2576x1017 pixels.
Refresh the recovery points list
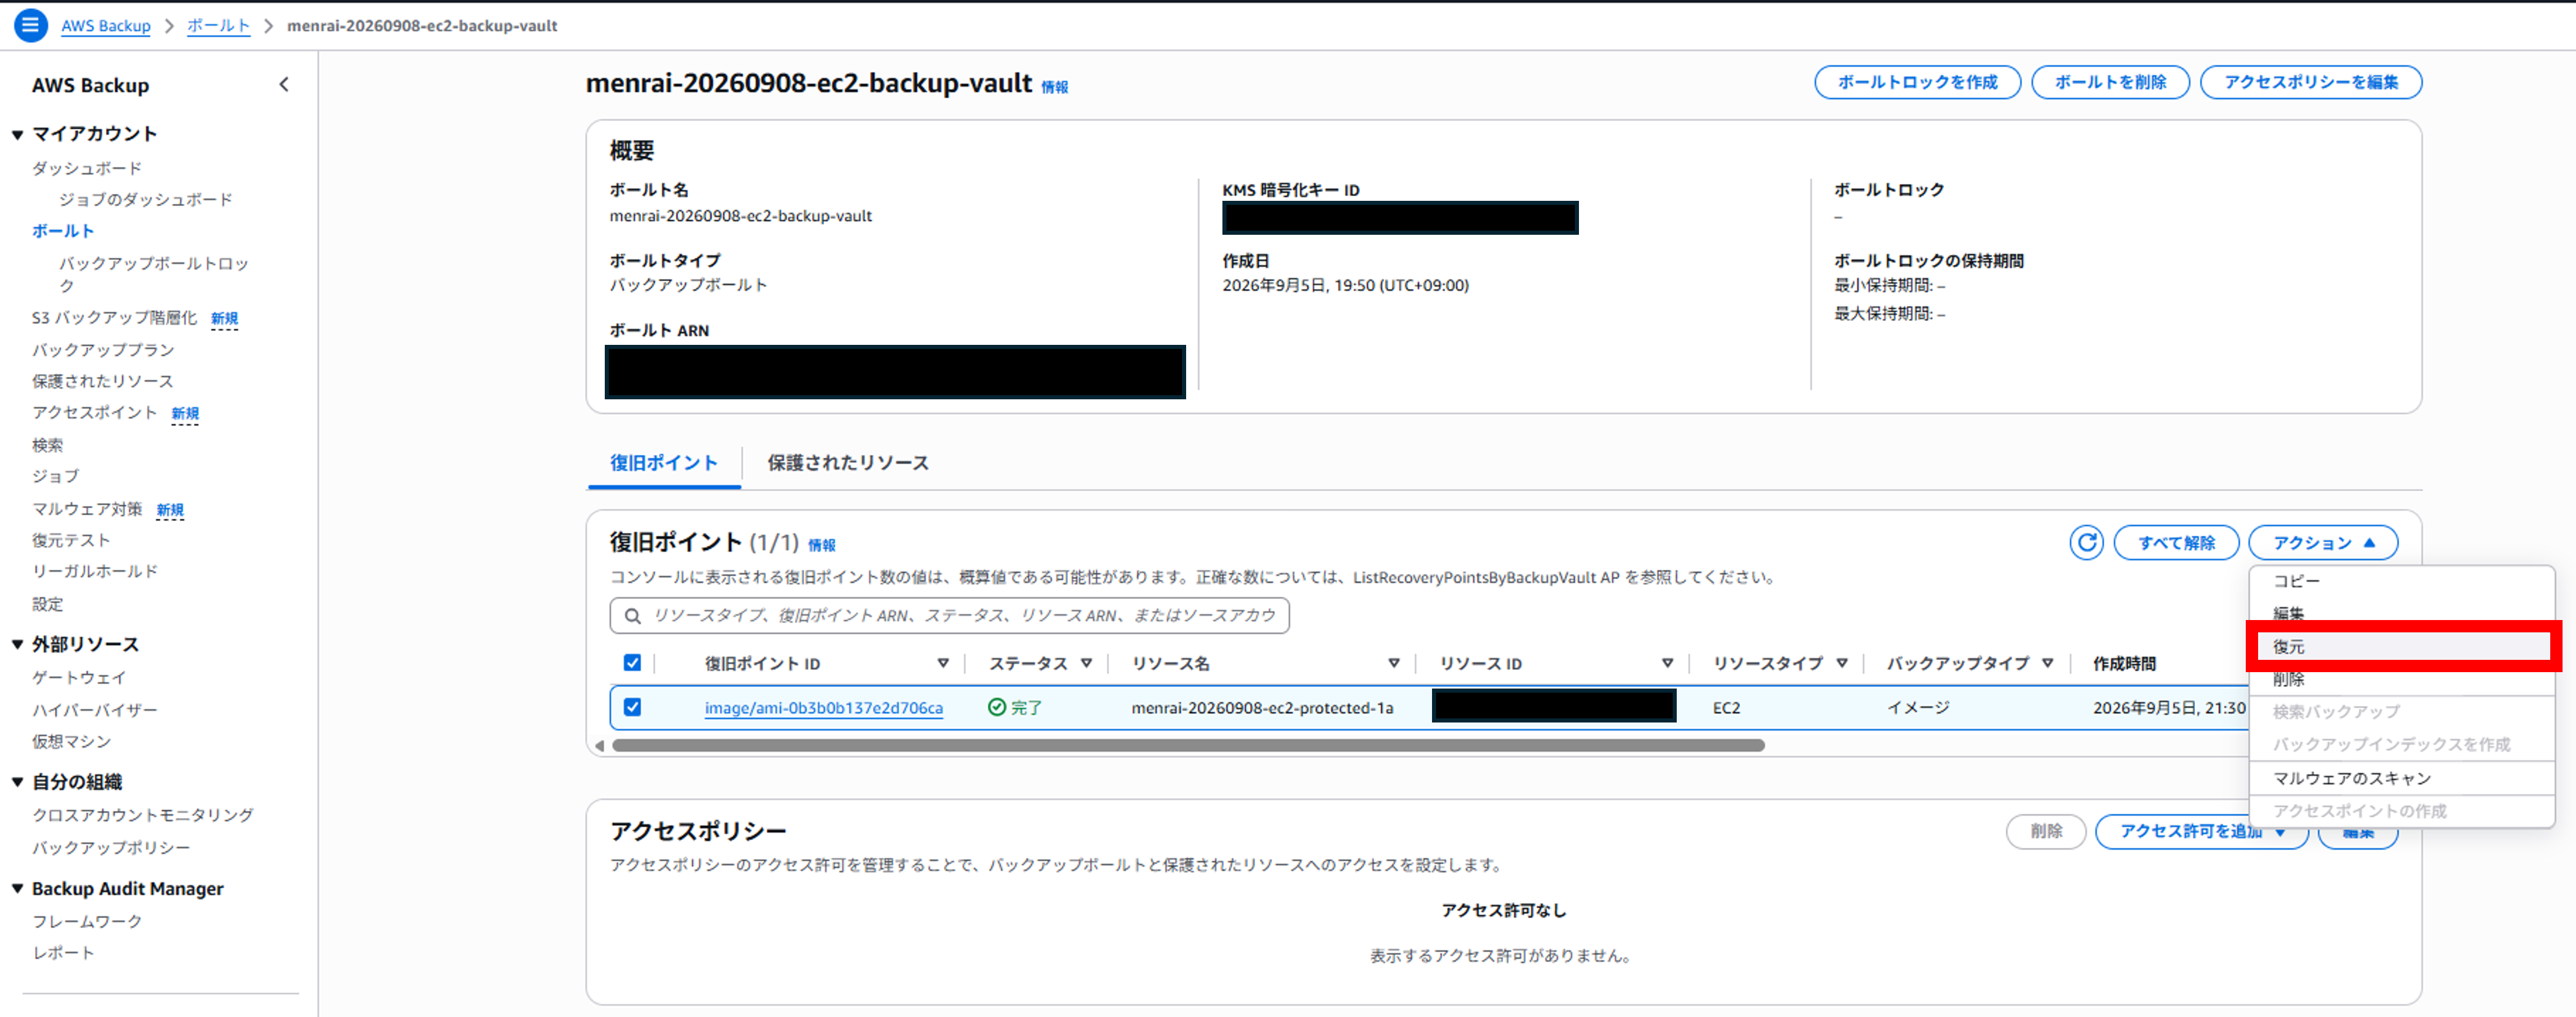(2086, 543)
